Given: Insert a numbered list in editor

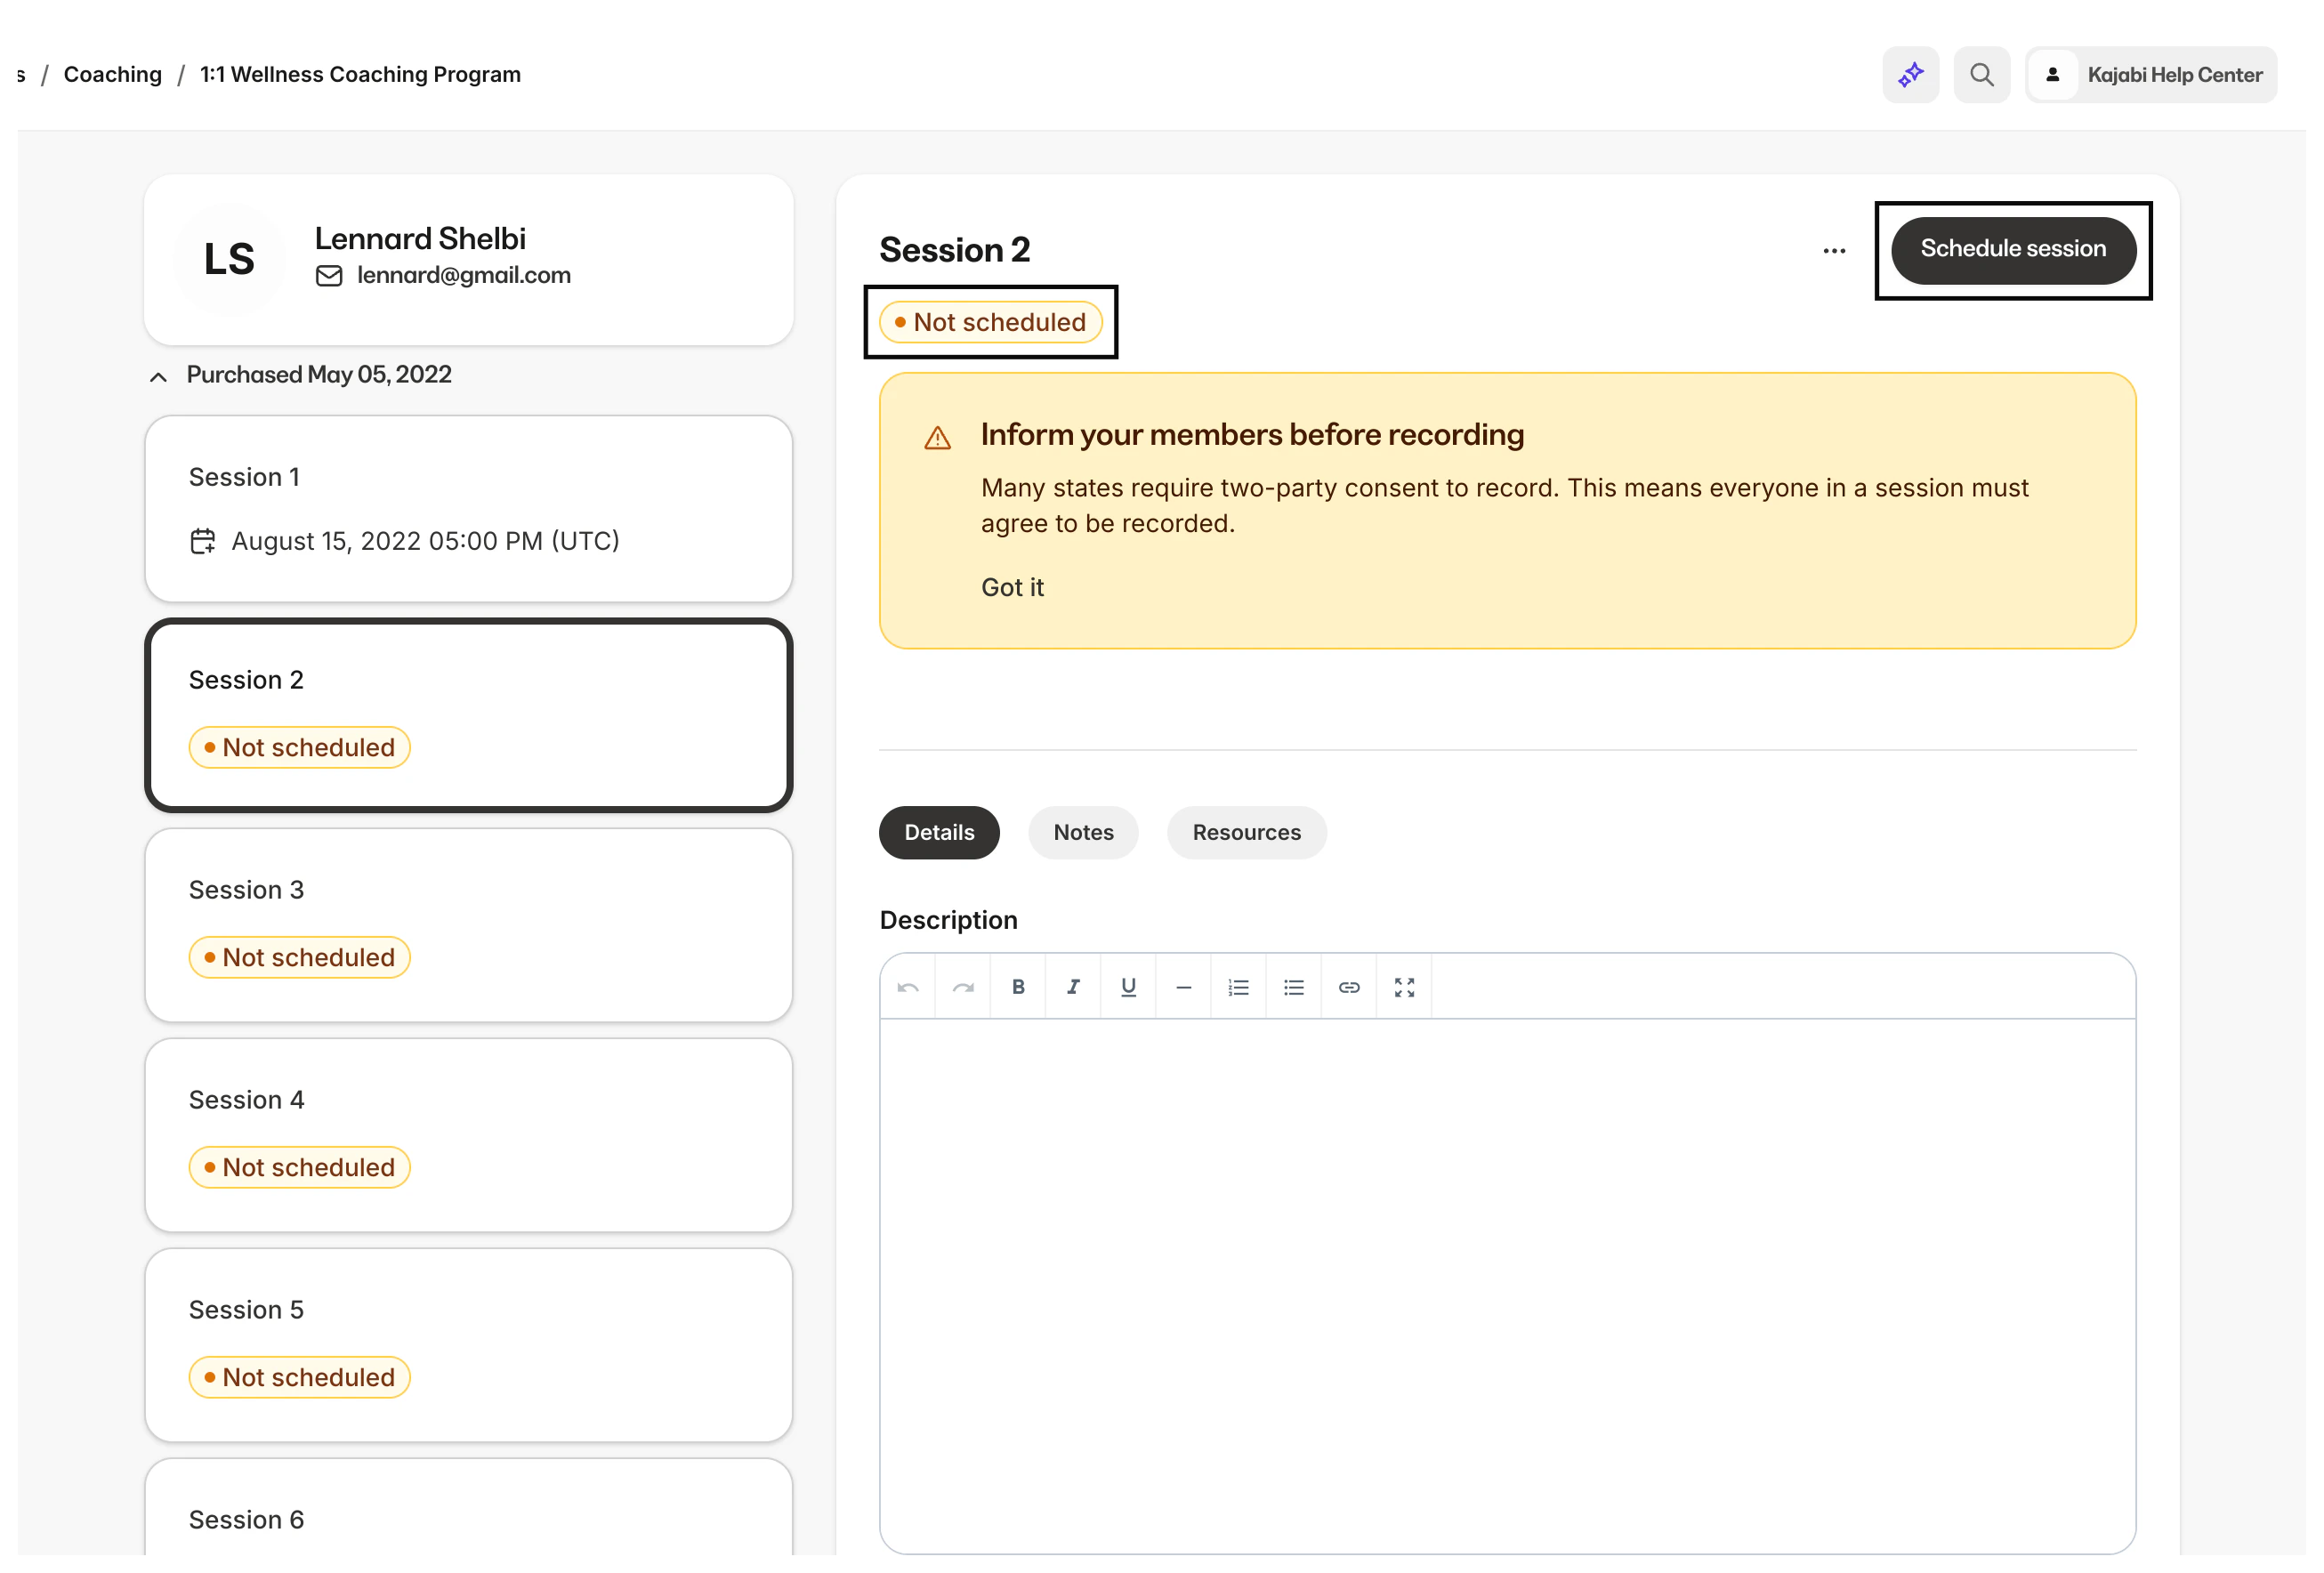Looking at the screenshot, I should [1238, 987].
